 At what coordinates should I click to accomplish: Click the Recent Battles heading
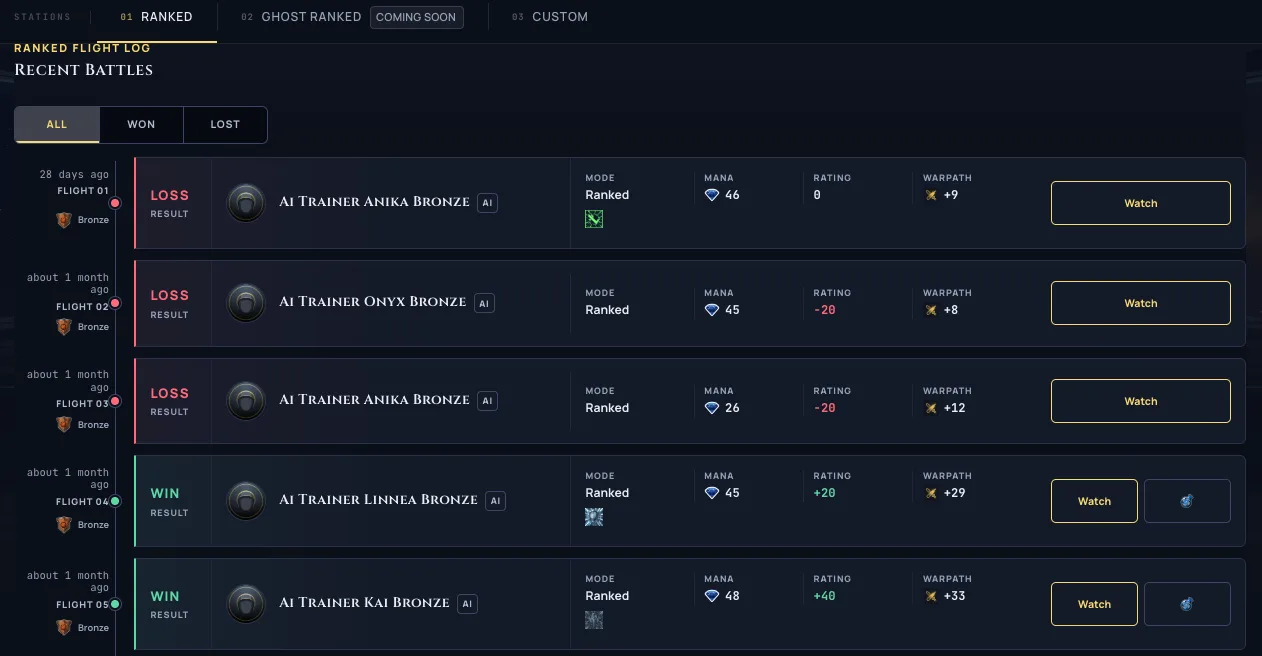pos(84,70)
